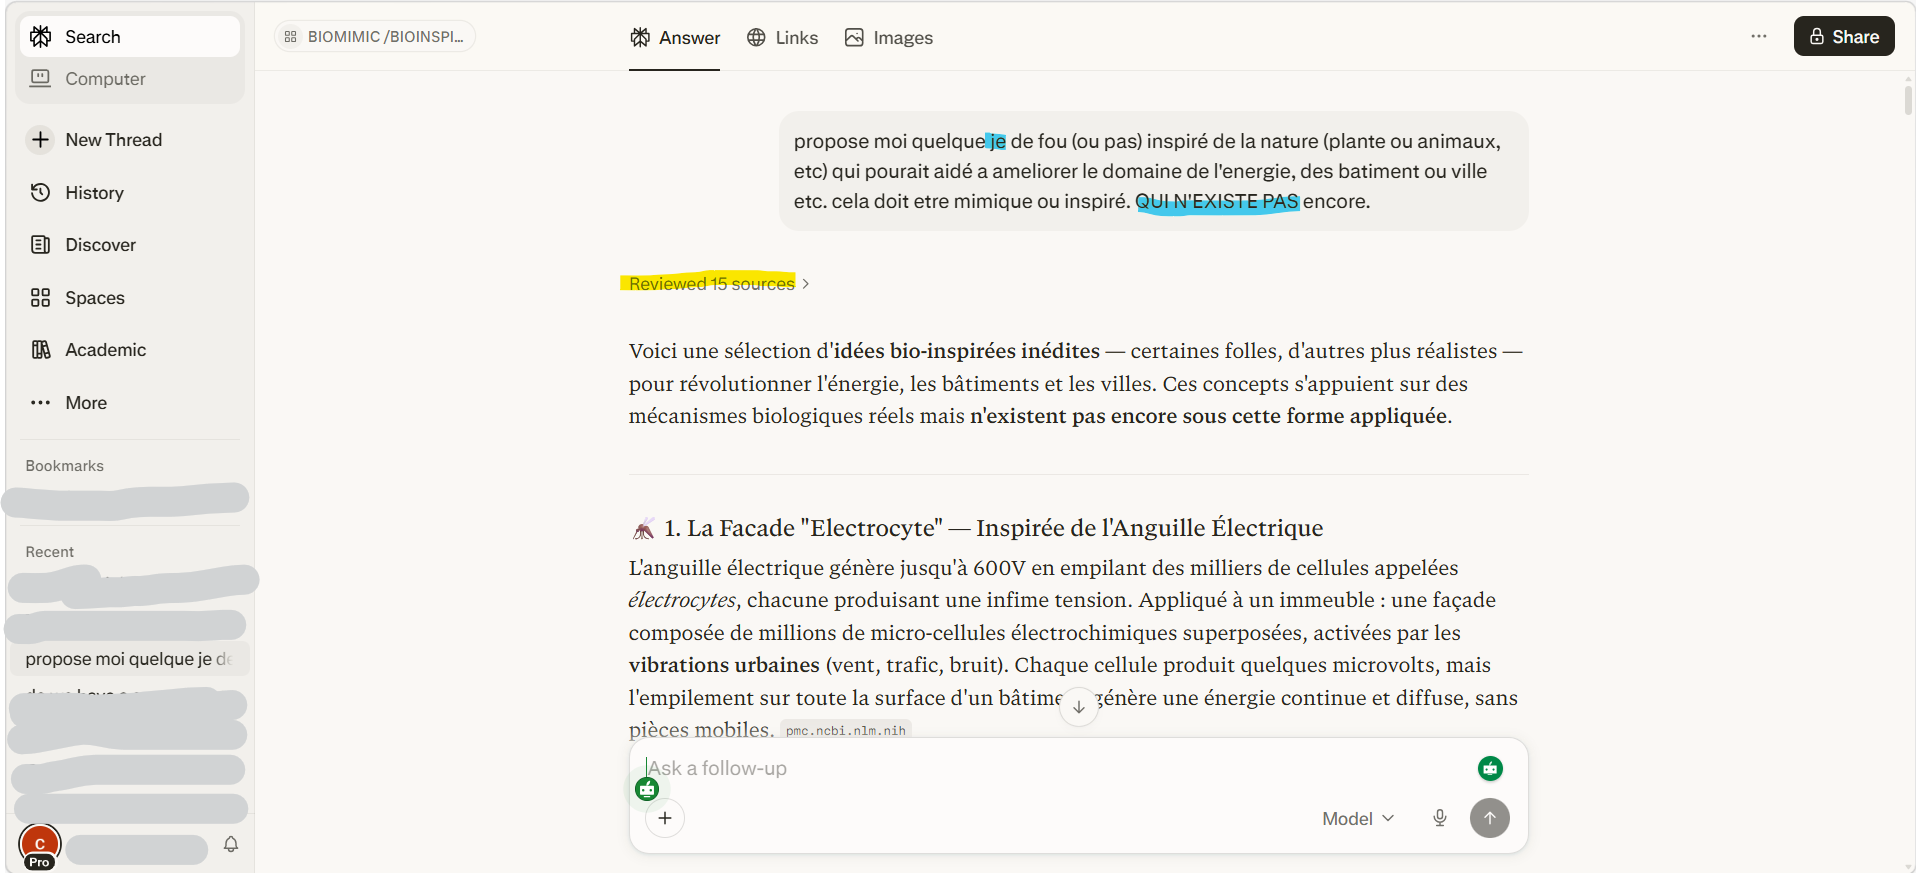The image size is (1916, 873).
Task: Open Spaces from the sidebar
Action: [94, 298]
